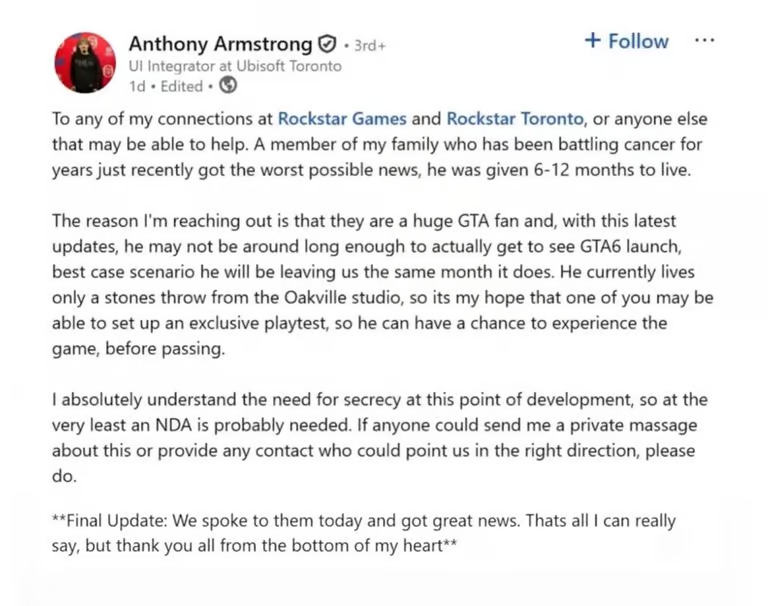This screenshot has width=768, height=606.
Task: Open the Rockstar Games company link
Action: coord(341,118)
